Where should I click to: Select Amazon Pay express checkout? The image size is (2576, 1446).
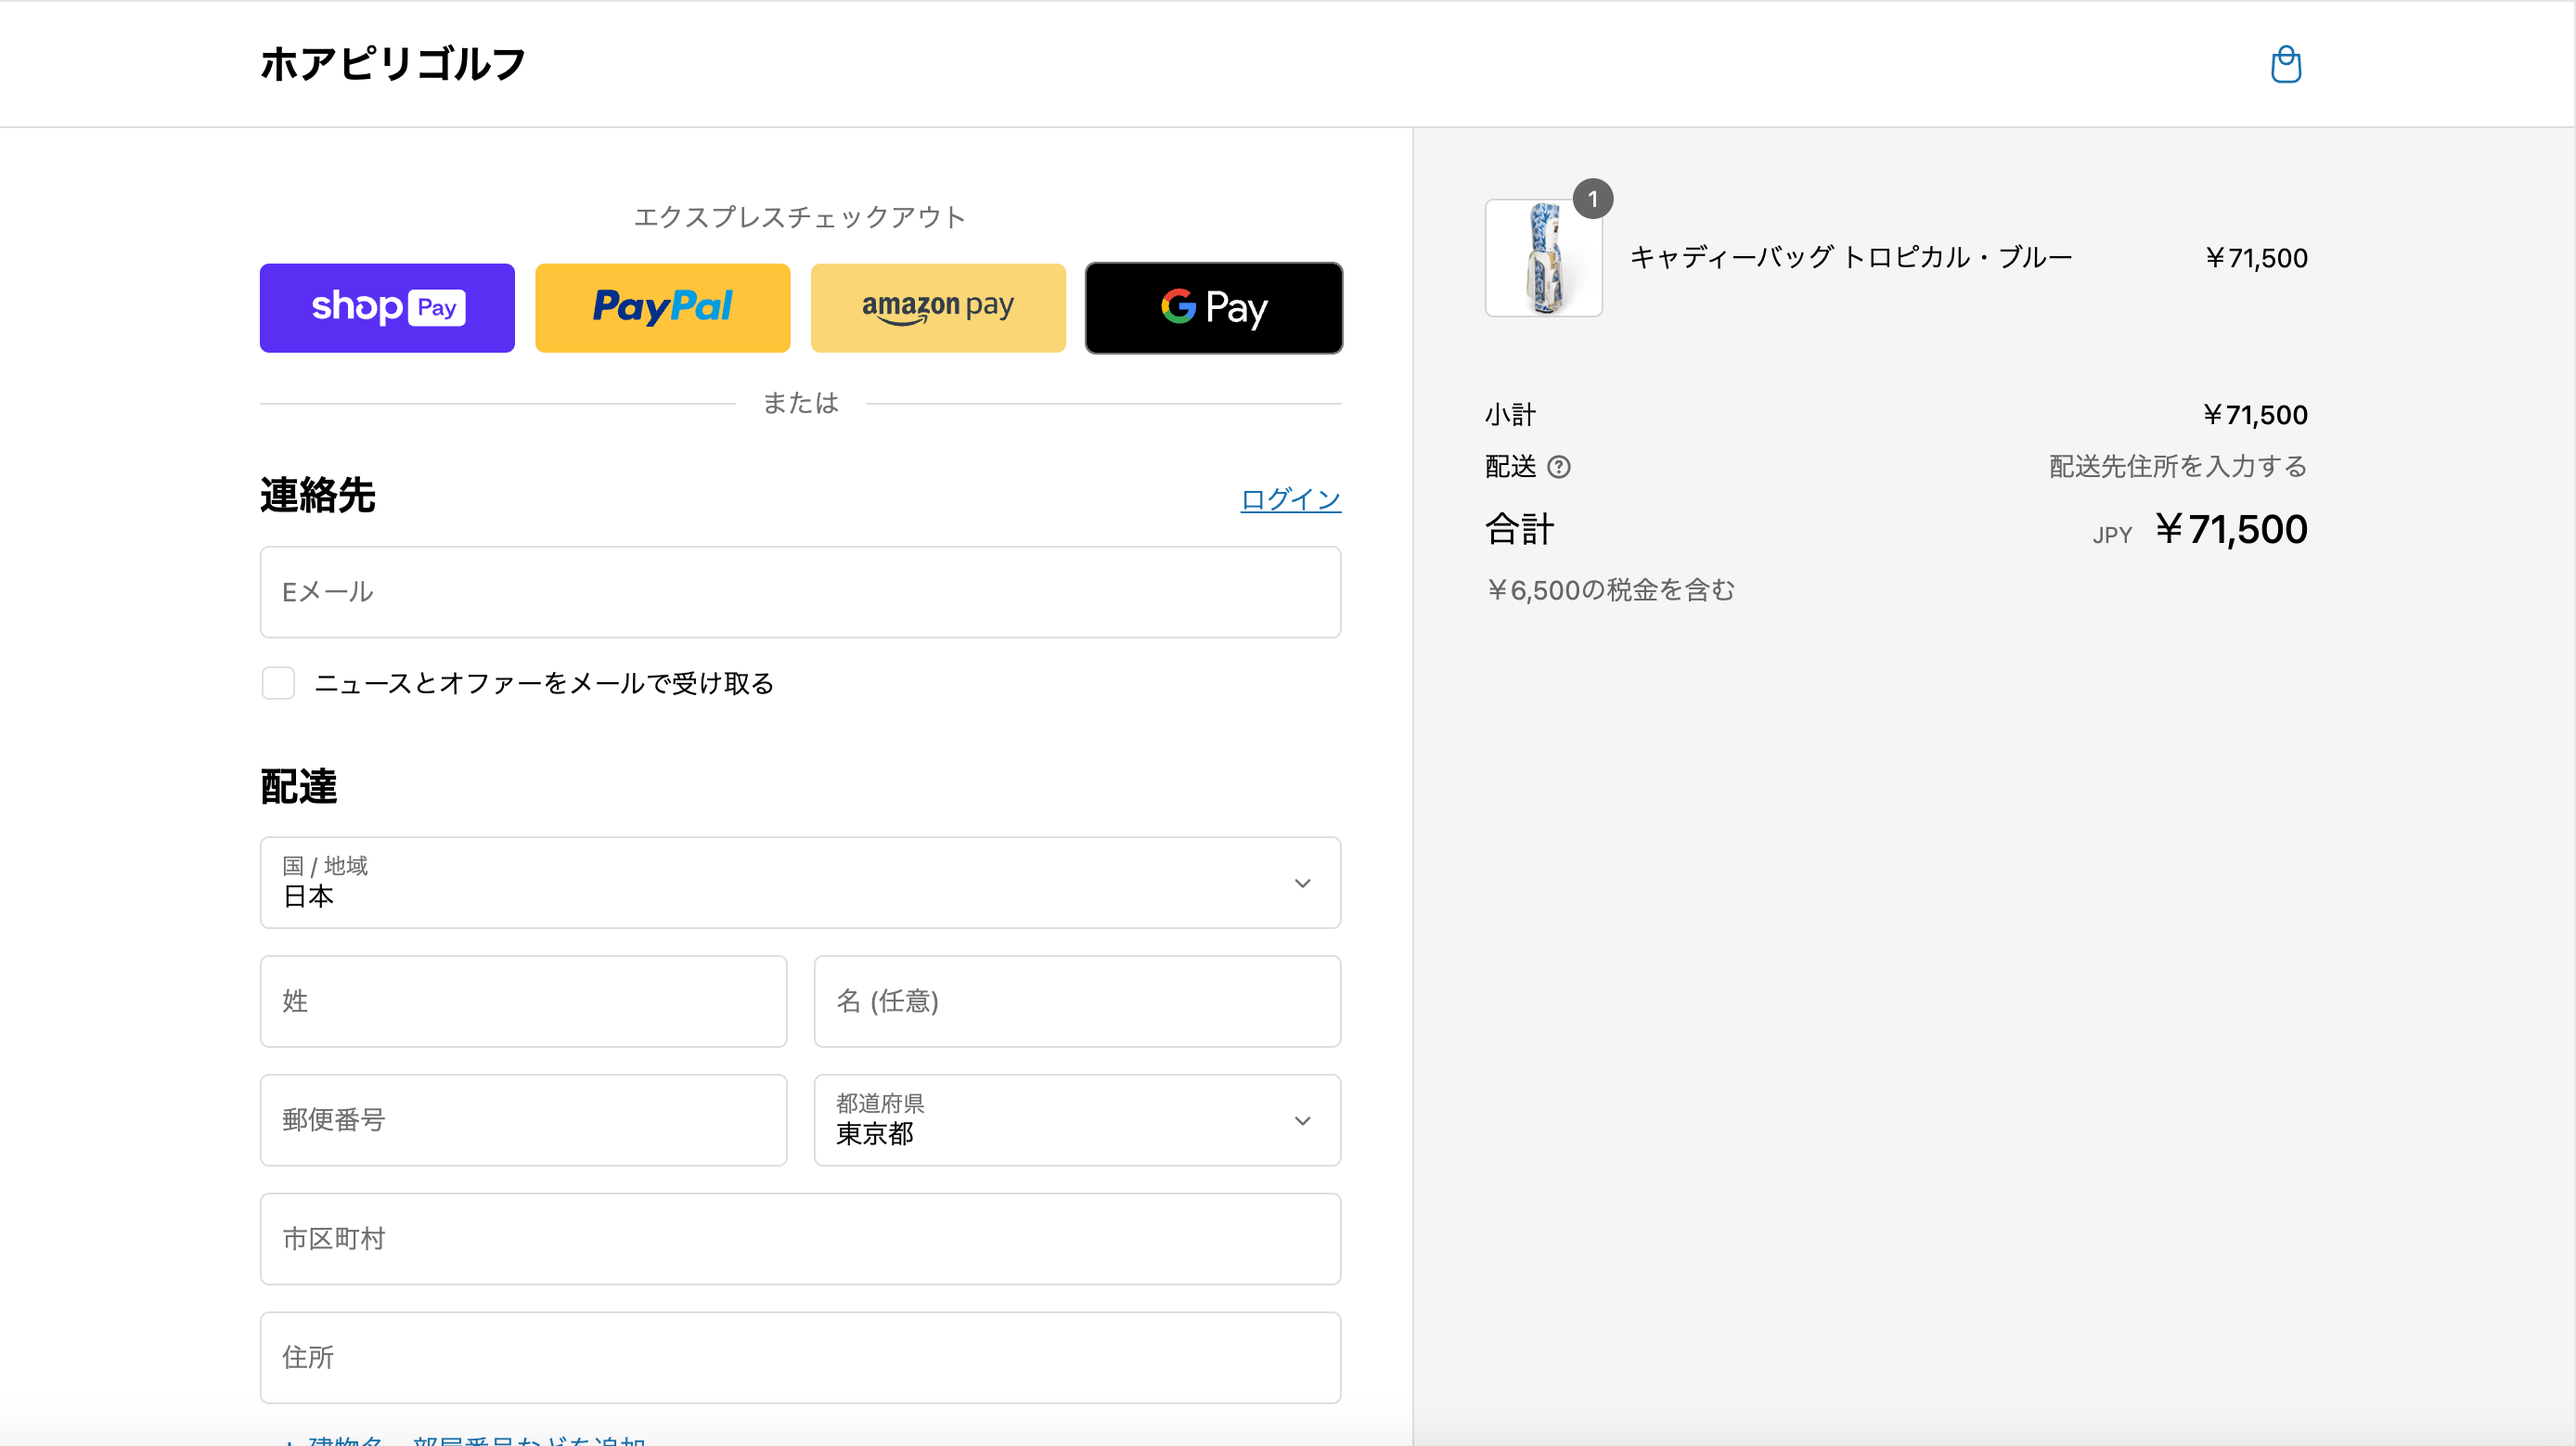point(937,308)
